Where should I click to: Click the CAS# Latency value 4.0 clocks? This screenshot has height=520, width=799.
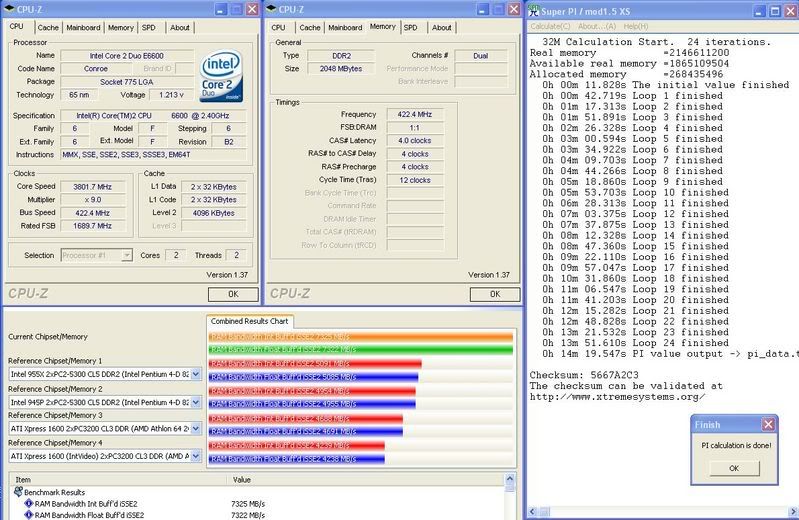pyautogui.click(x=415, y=140)
